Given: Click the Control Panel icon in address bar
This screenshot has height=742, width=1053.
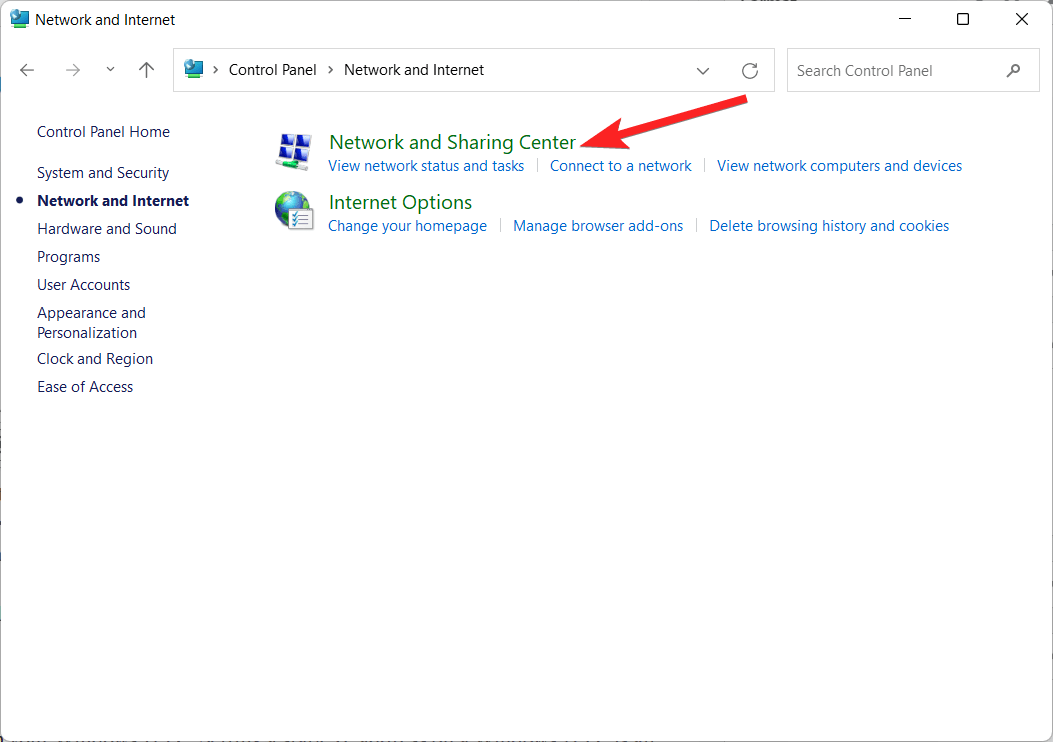Looking at the screenshot, I should tap(194, 69).
